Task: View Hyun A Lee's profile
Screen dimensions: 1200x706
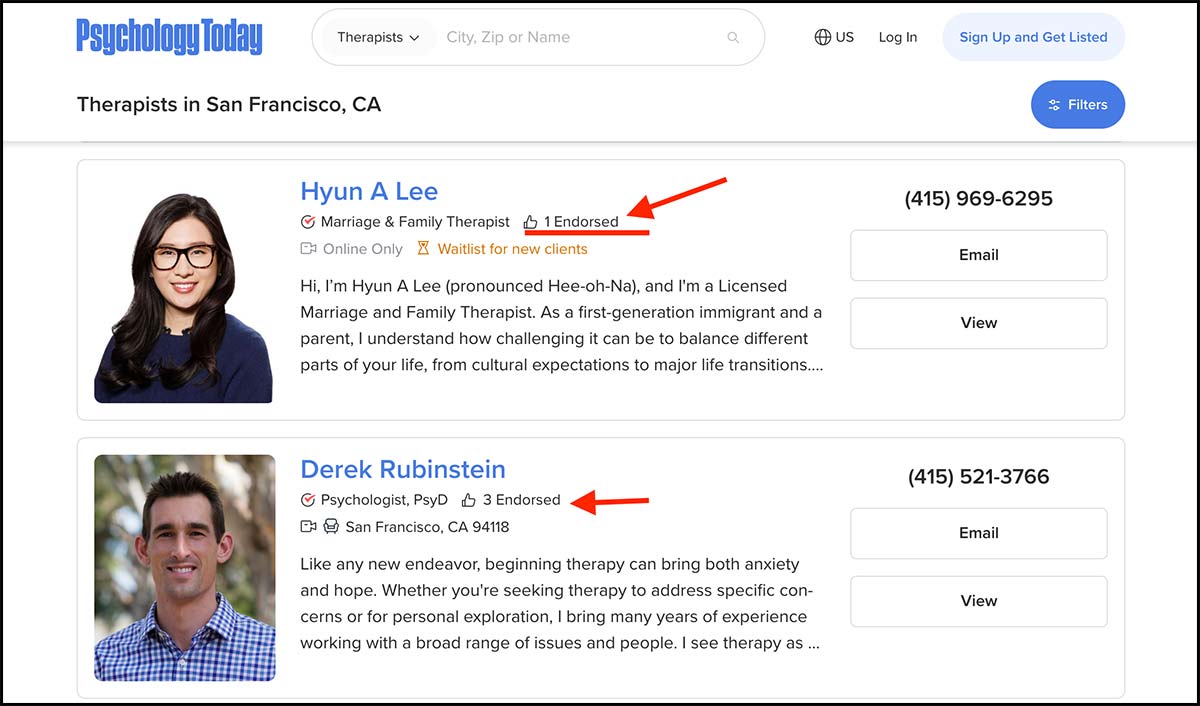Action: tap(978, 323)
